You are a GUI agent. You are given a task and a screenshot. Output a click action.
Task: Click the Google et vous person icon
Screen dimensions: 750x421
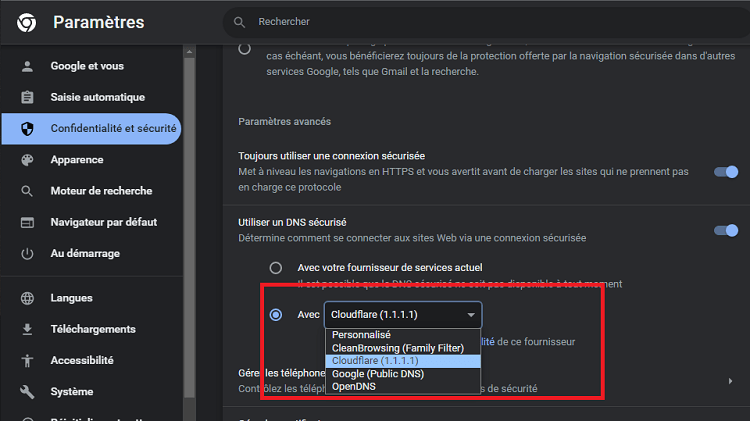click(x=27, y=66)
